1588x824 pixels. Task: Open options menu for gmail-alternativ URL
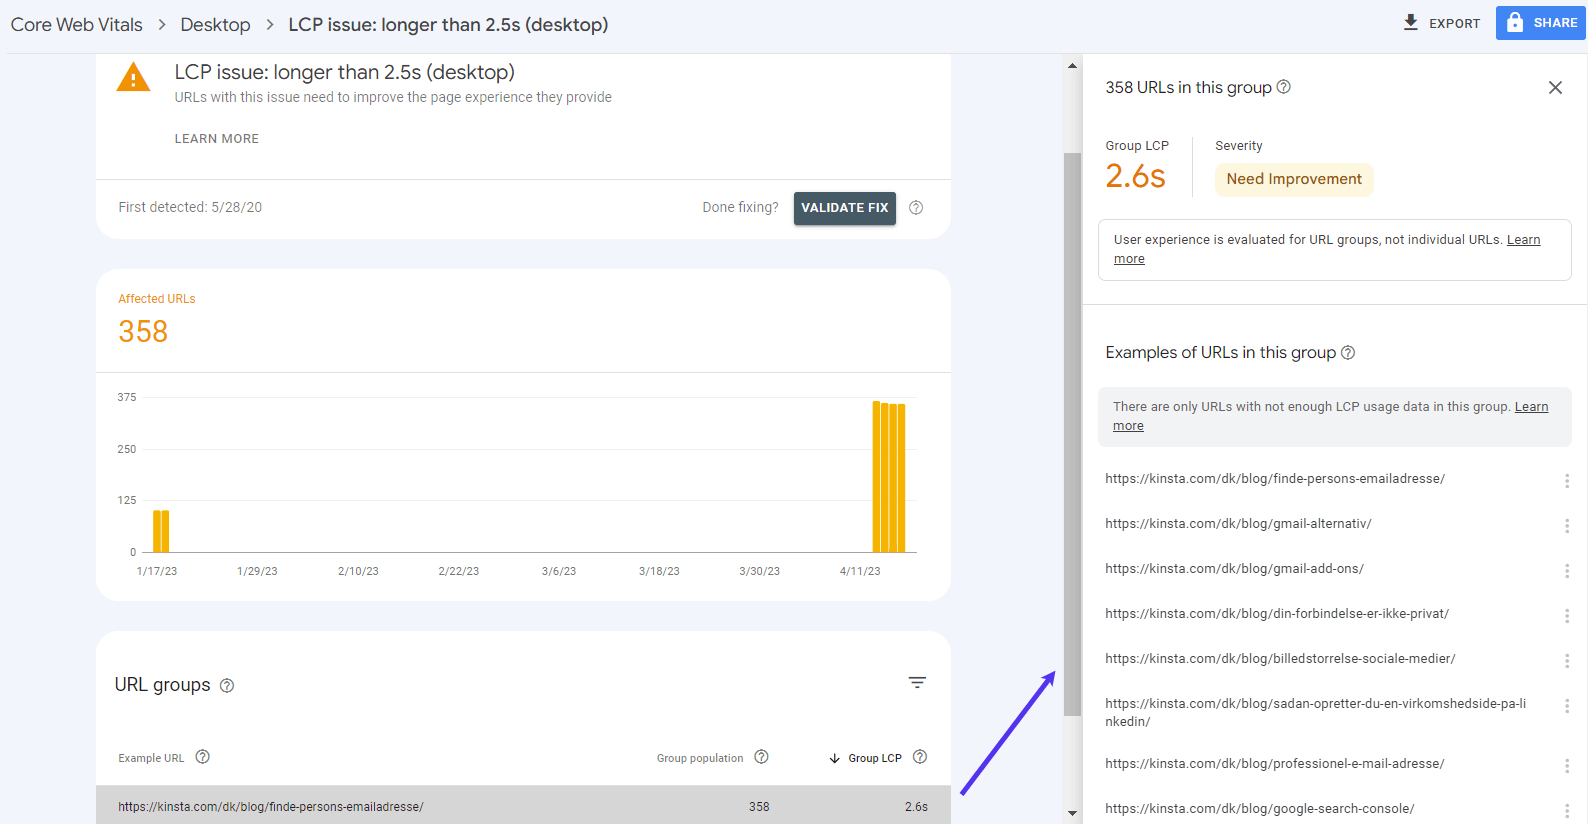click(1566, 526)
